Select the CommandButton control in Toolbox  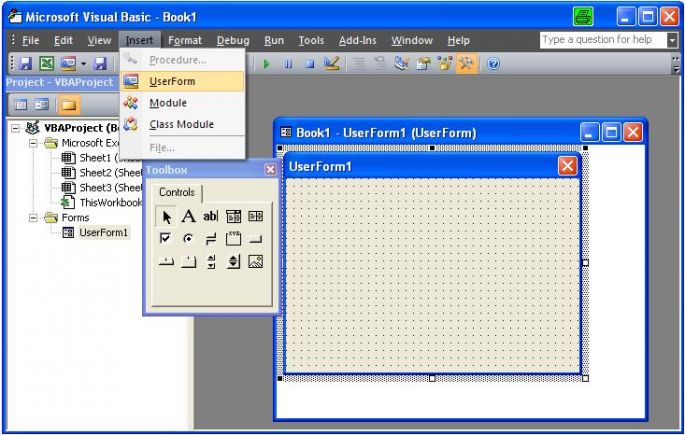tap(256, 238)
